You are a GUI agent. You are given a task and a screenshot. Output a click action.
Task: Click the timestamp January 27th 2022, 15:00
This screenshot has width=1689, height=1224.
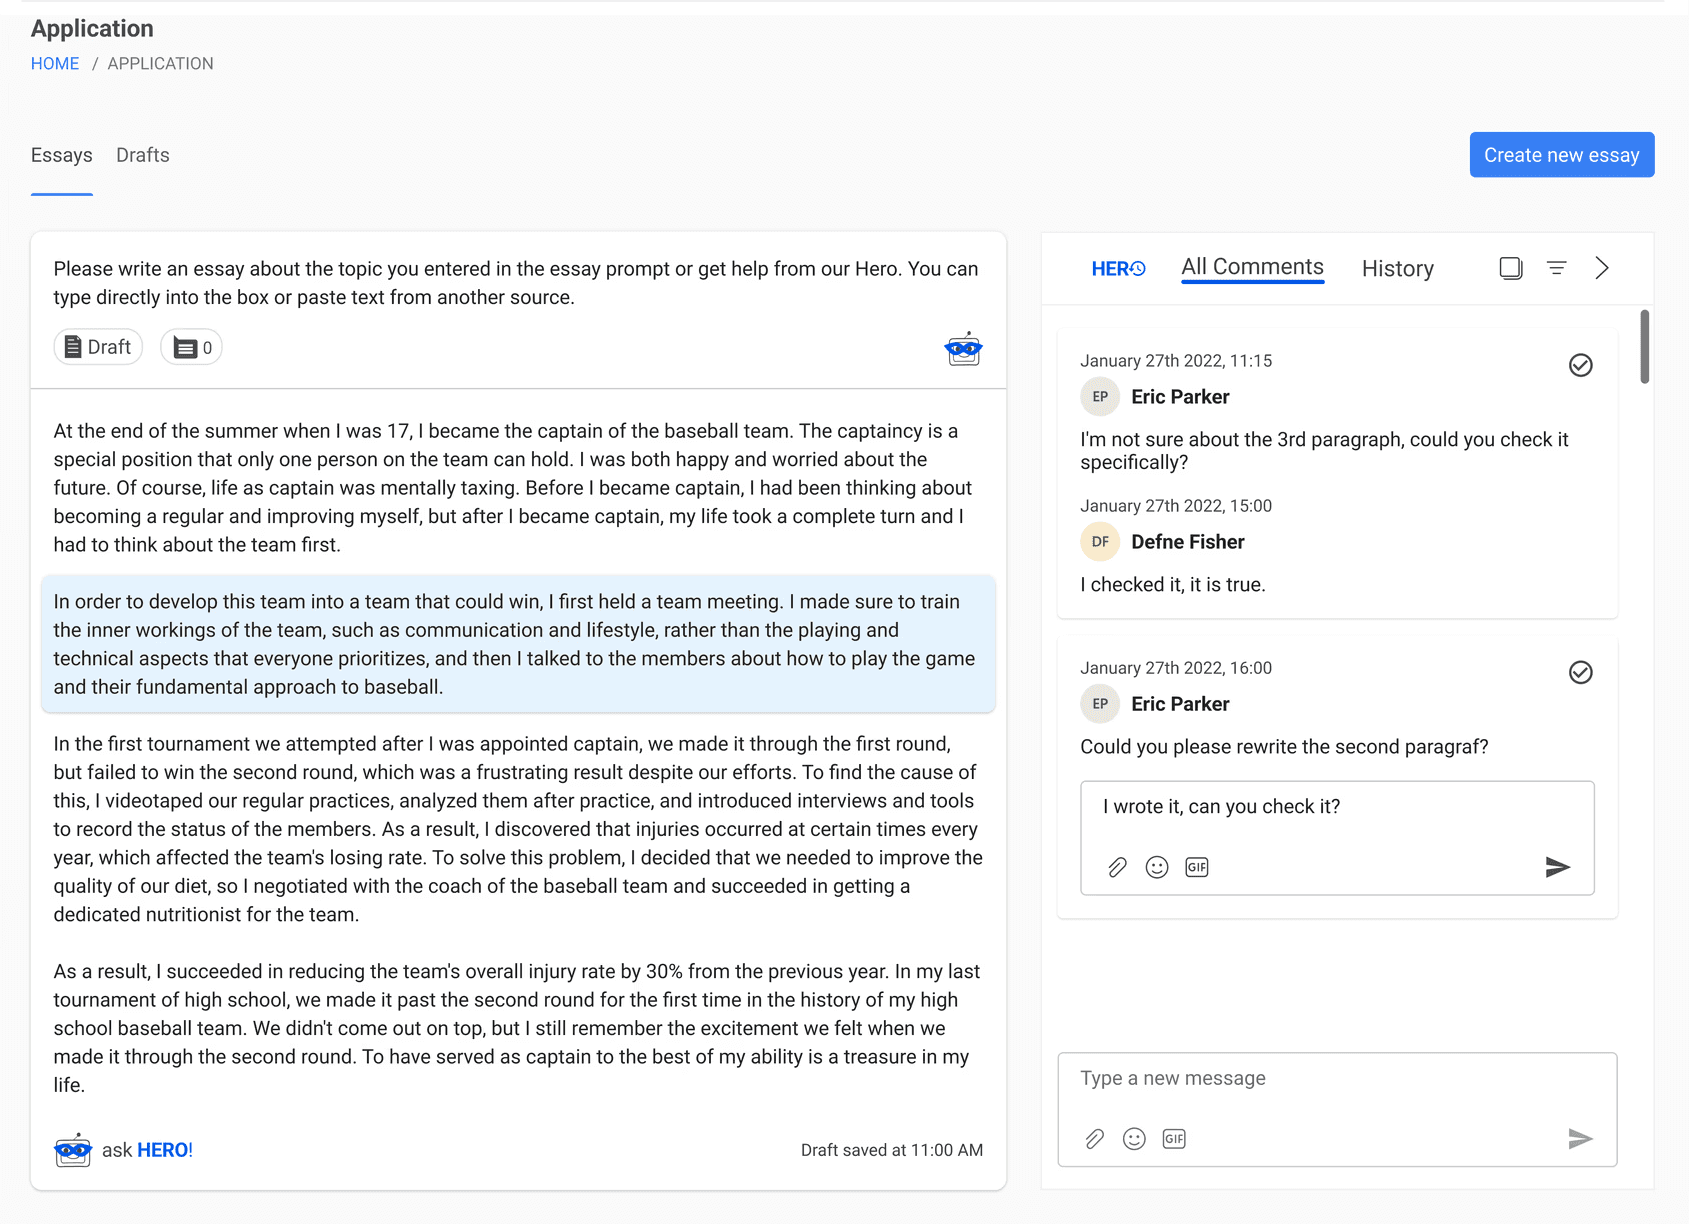coord(1176,506)
